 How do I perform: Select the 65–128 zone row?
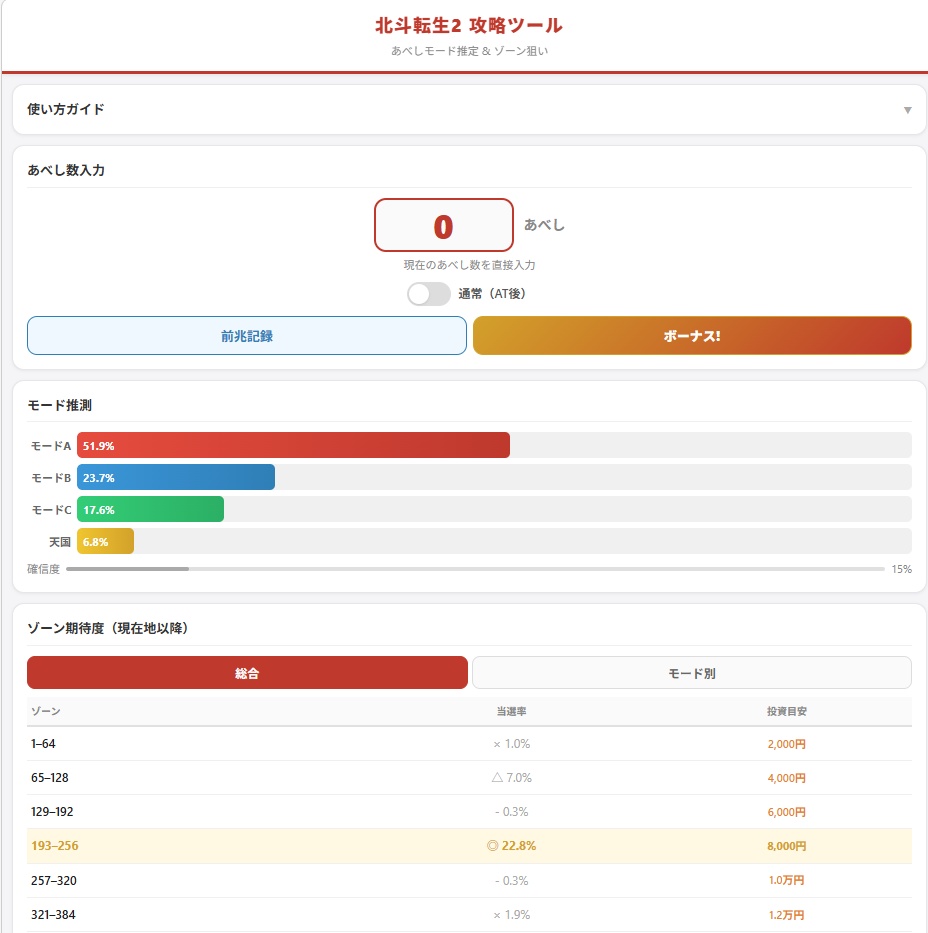tap(469, 778)
